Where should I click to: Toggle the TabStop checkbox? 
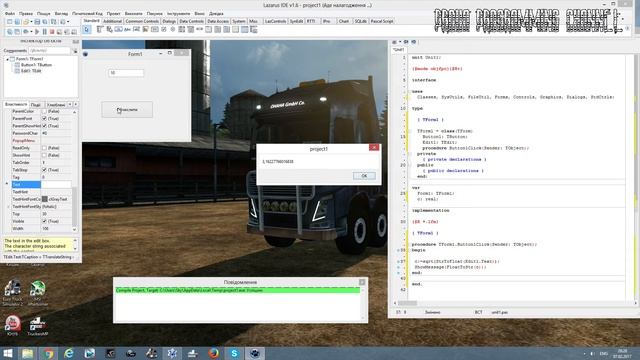(44, 170)
